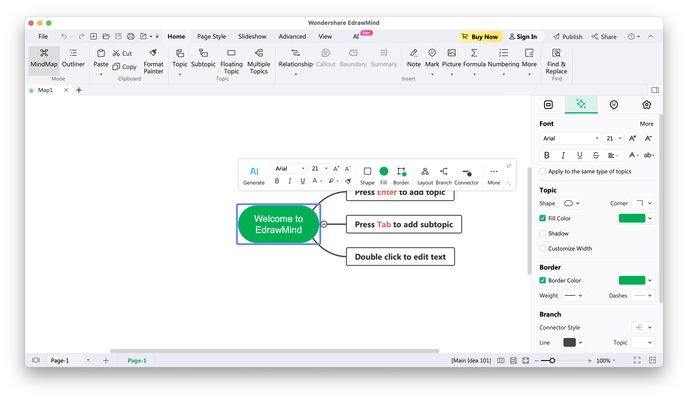Insert a Subtopic from the ribbon
This screenshot has width=688, height=400.
203,58
